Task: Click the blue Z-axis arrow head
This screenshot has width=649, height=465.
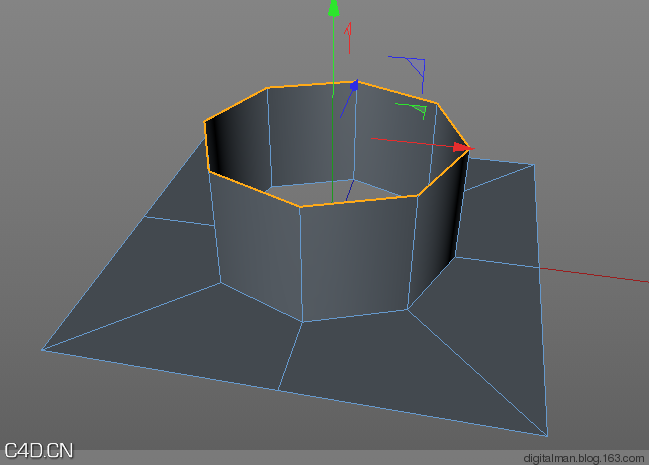Action: (353, 87)
